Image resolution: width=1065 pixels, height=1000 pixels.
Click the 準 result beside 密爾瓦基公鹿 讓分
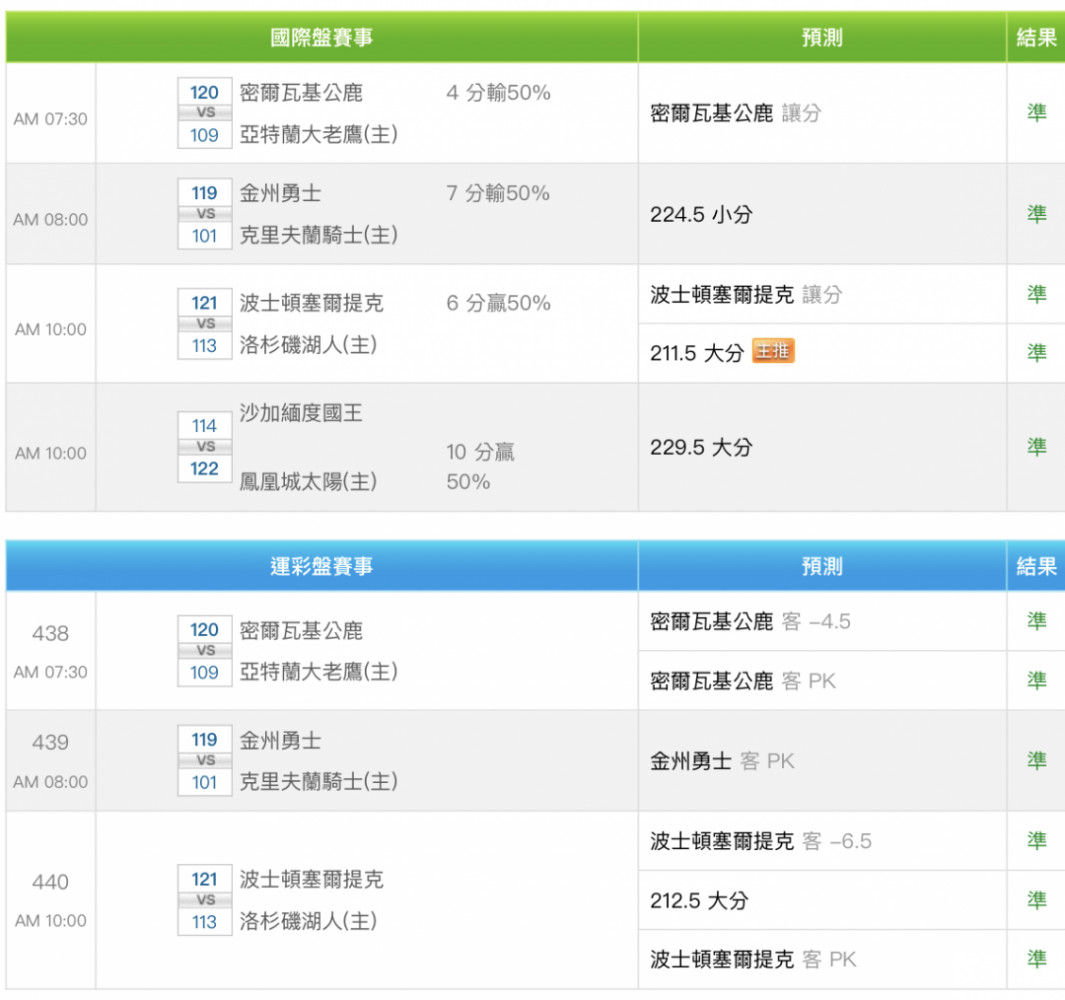pos(1036,112)
